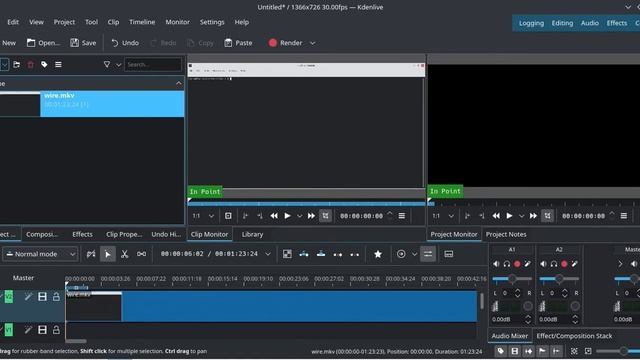This screenshot has height=360, width=640.
Task: Click the preview render circle icon
Action: pos(401,254)
